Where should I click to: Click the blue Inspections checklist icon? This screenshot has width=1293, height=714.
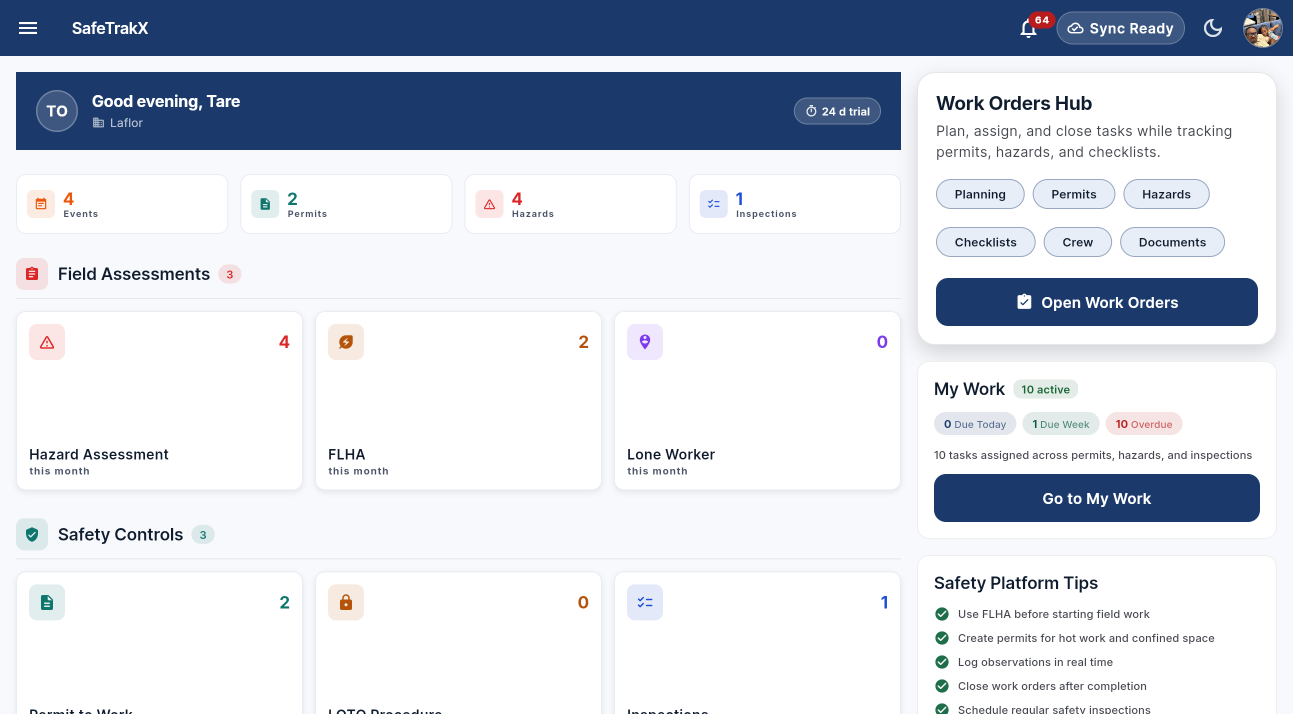point(714,204)
